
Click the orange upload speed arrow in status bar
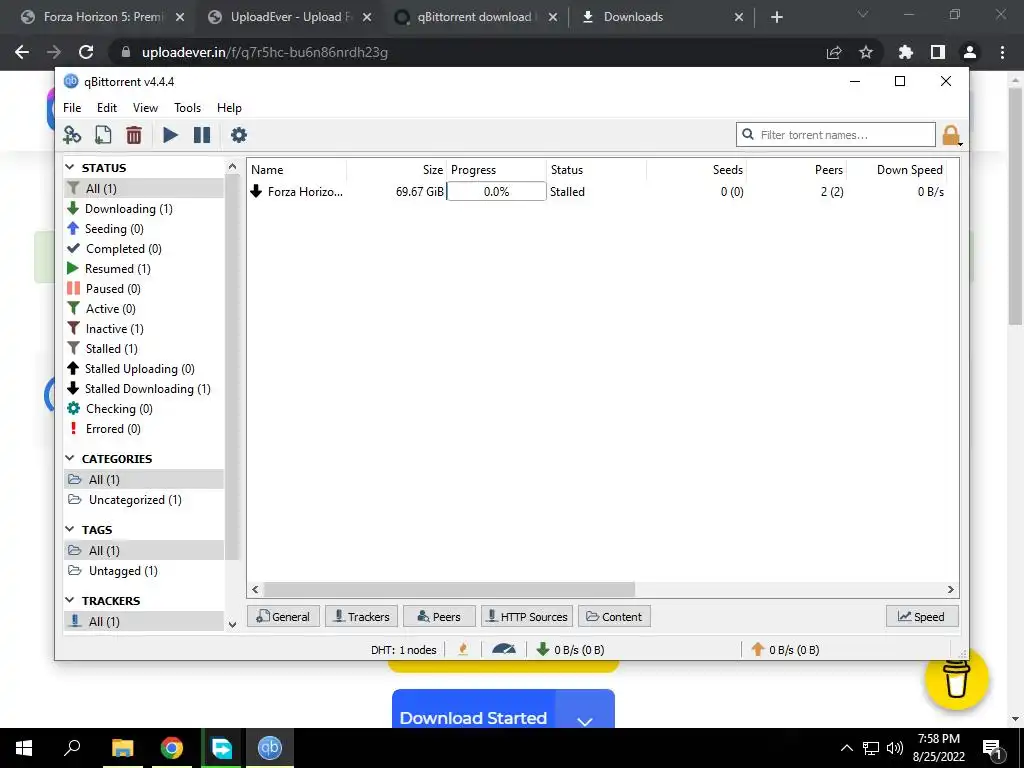[758, 649]
